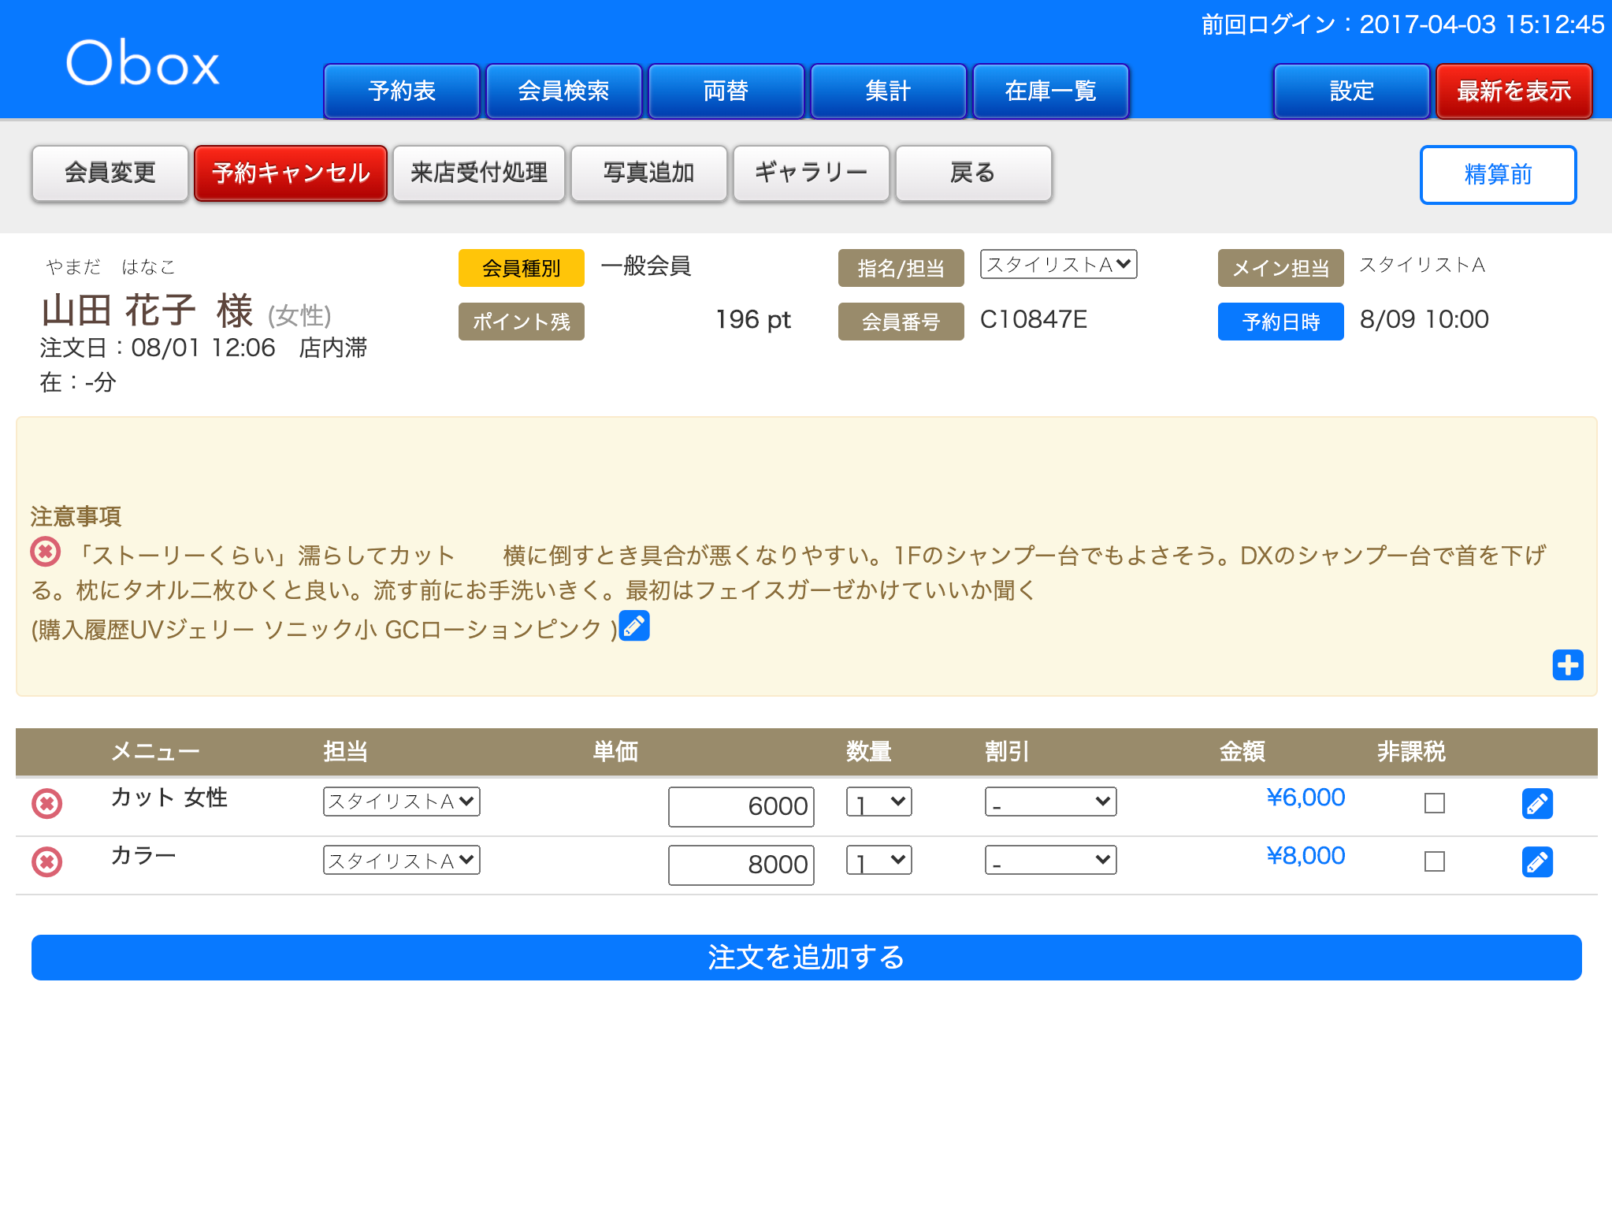The width and height of the screenshot is (1612, 1209).
Task: Switch to the 予約表 tab
Action: [401, 90]
